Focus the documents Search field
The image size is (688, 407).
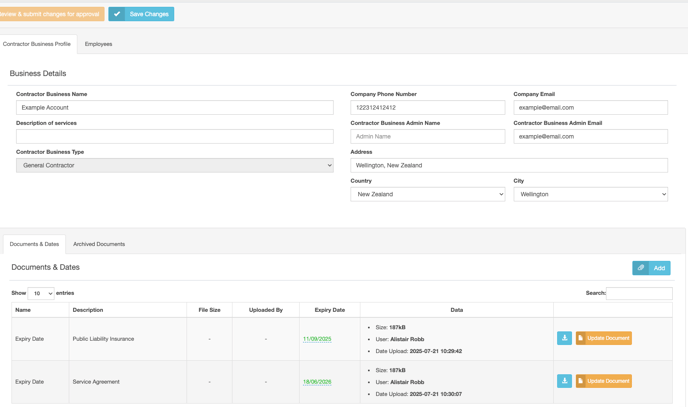tap(639, 293)
